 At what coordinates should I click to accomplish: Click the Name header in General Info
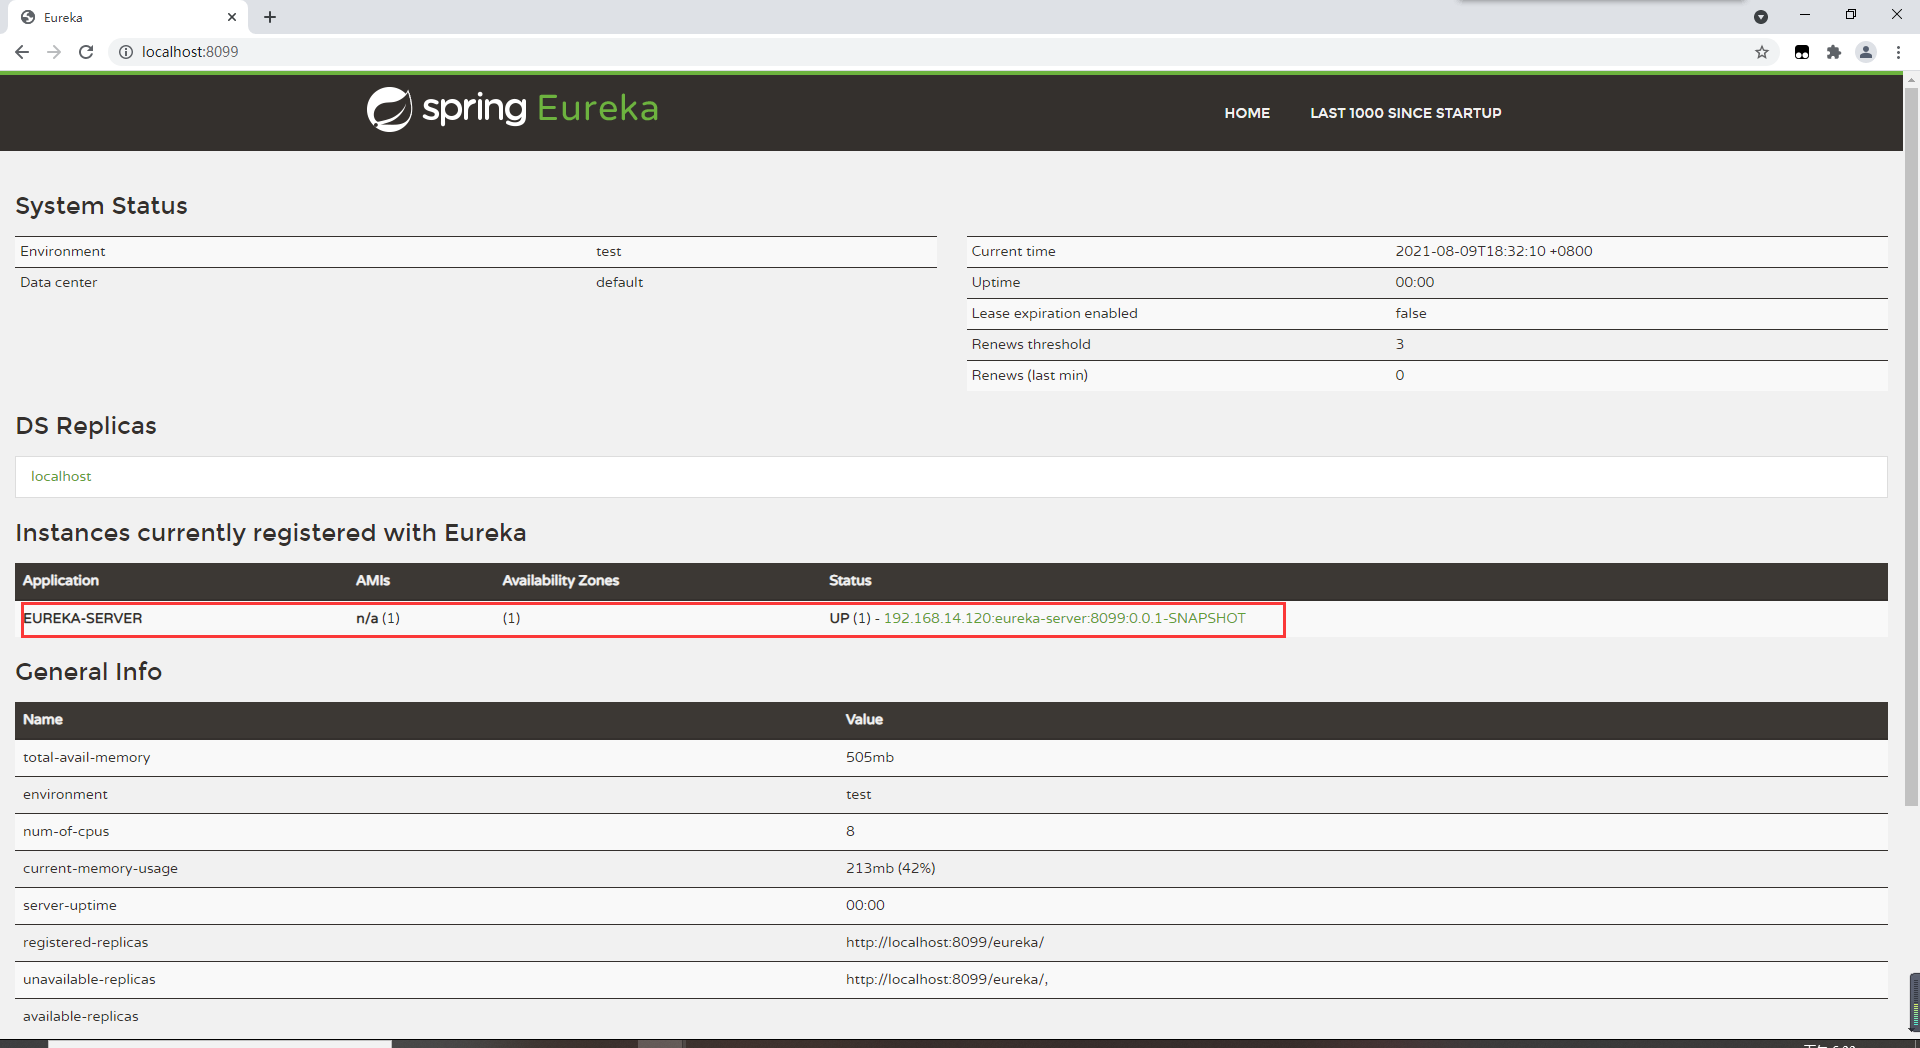coord(43,719)
